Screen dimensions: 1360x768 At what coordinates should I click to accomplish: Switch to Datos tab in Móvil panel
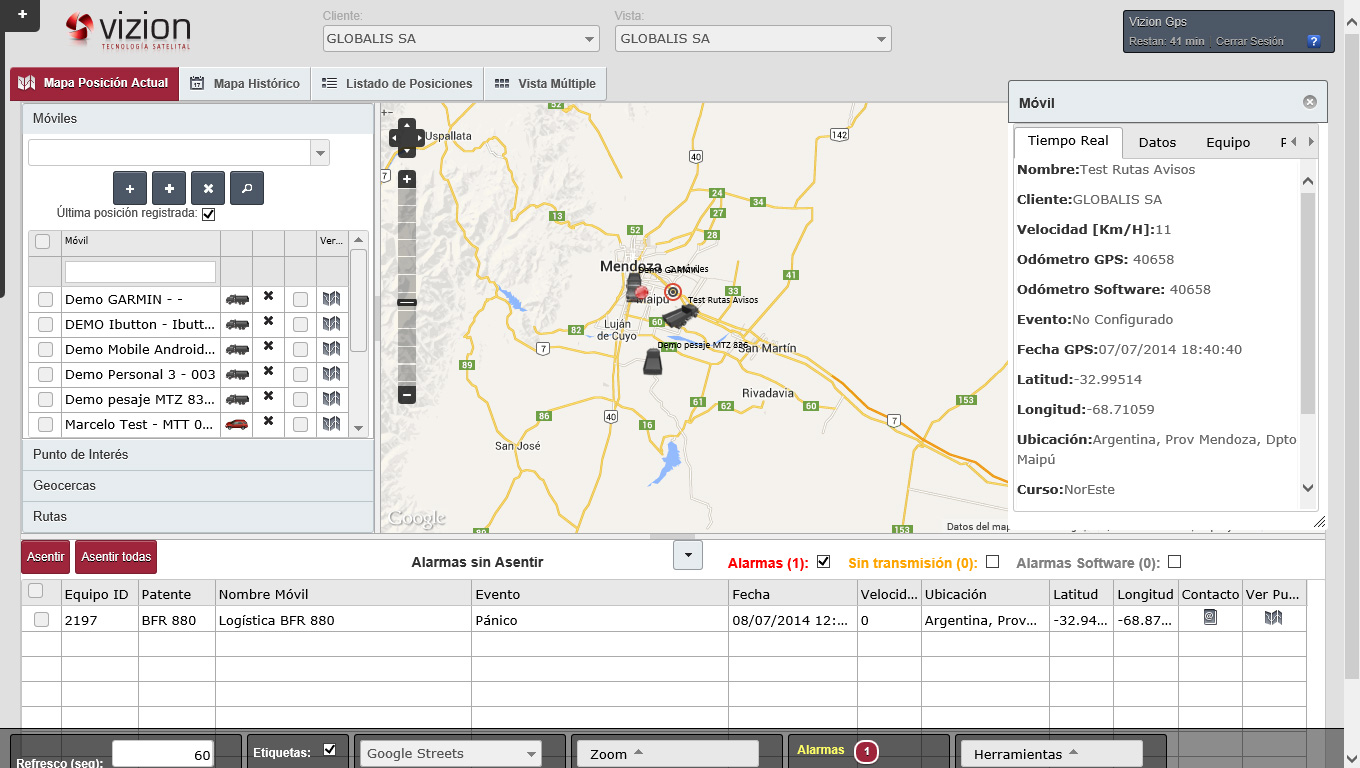pos(1157,142)
